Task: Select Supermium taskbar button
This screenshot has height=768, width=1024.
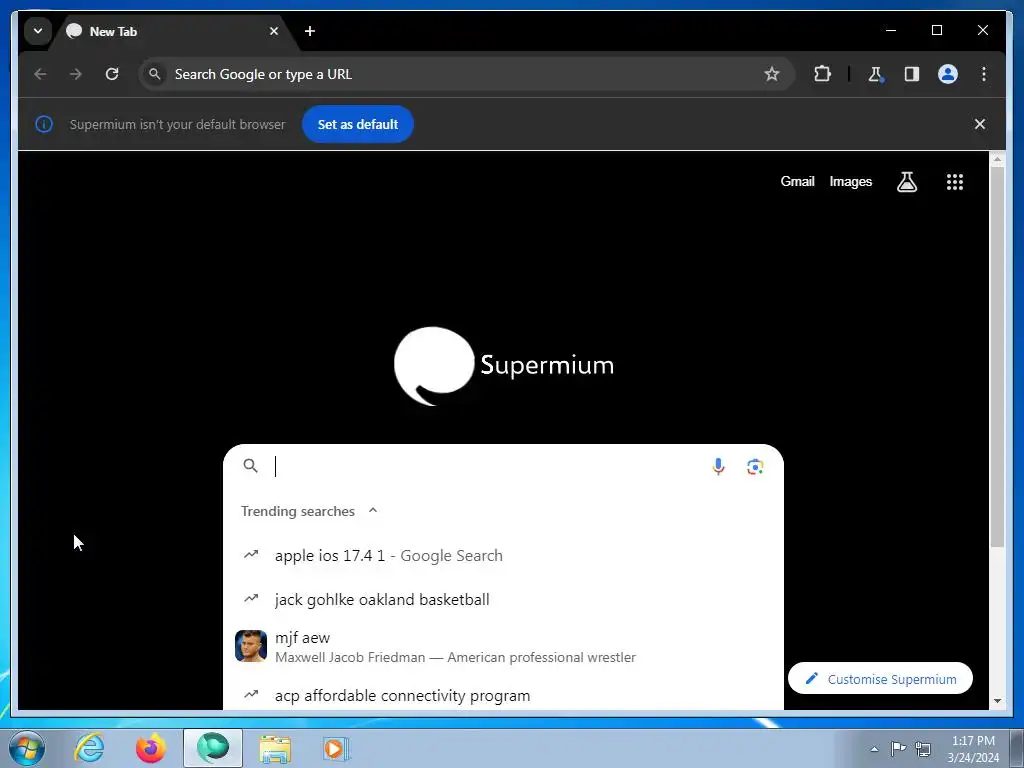Action: click(x=213, y=748)
